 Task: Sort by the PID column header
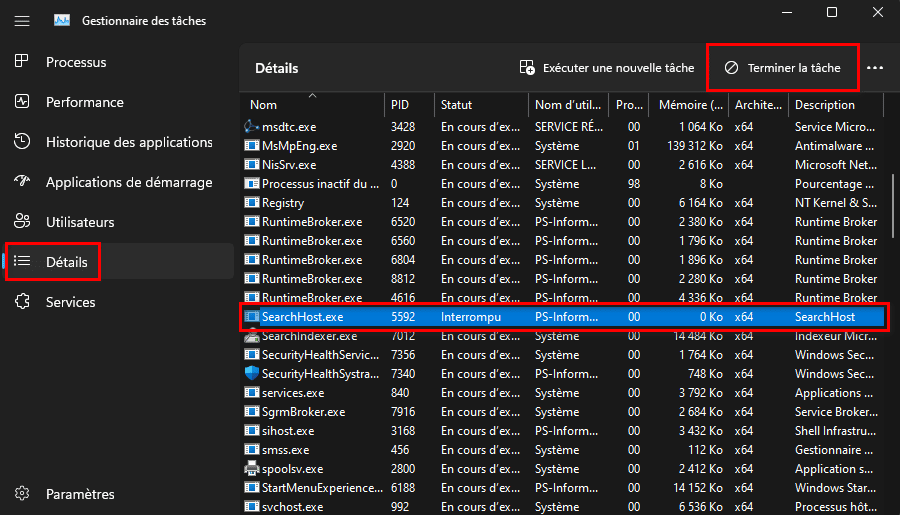409,105
